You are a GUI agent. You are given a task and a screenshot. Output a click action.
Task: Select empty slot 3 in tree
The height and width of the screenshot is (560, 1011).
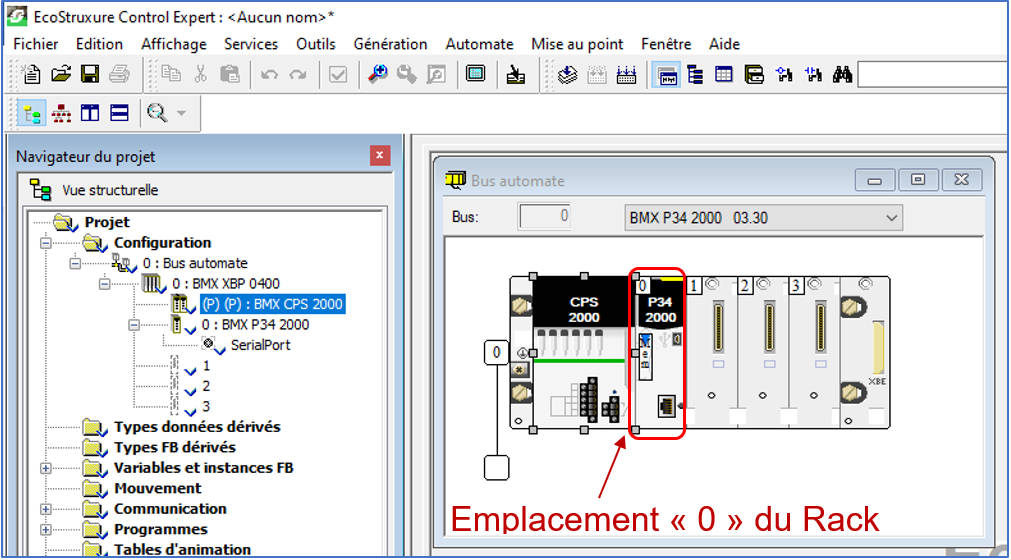click(x=206, y=407)
